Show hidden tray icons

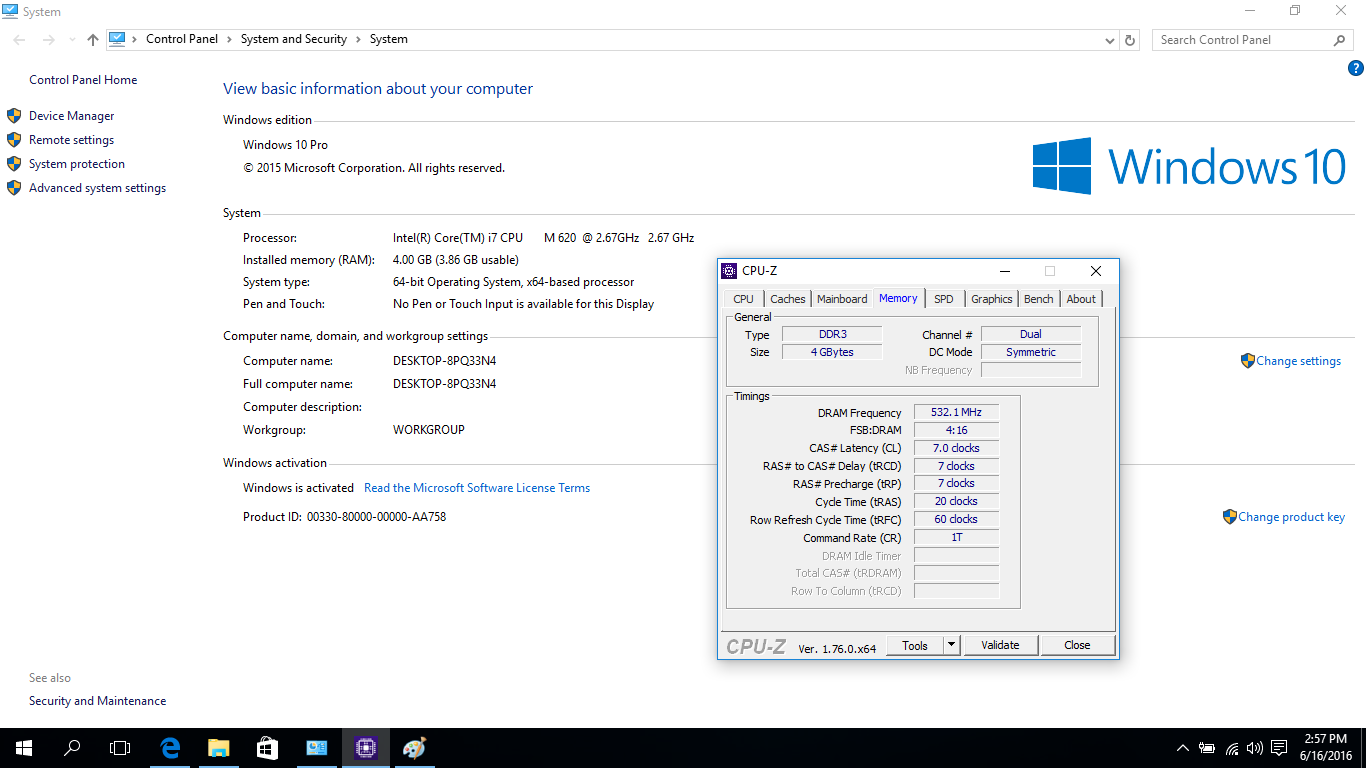coord(1183,748)
